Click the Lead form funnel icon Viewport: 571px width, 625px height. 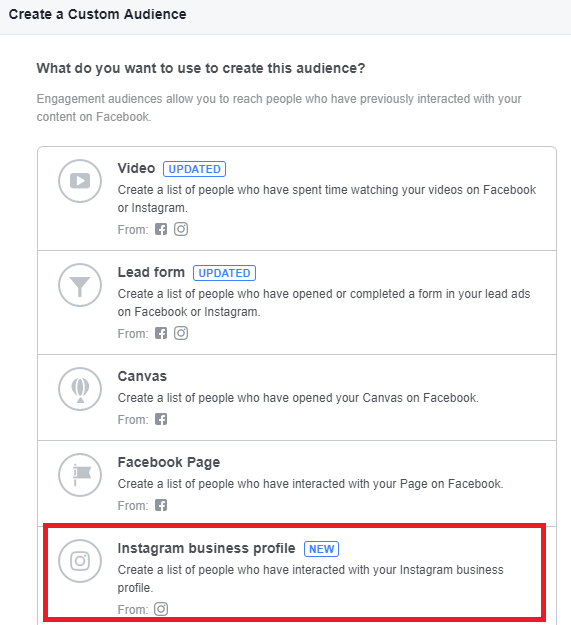point(80,285)
